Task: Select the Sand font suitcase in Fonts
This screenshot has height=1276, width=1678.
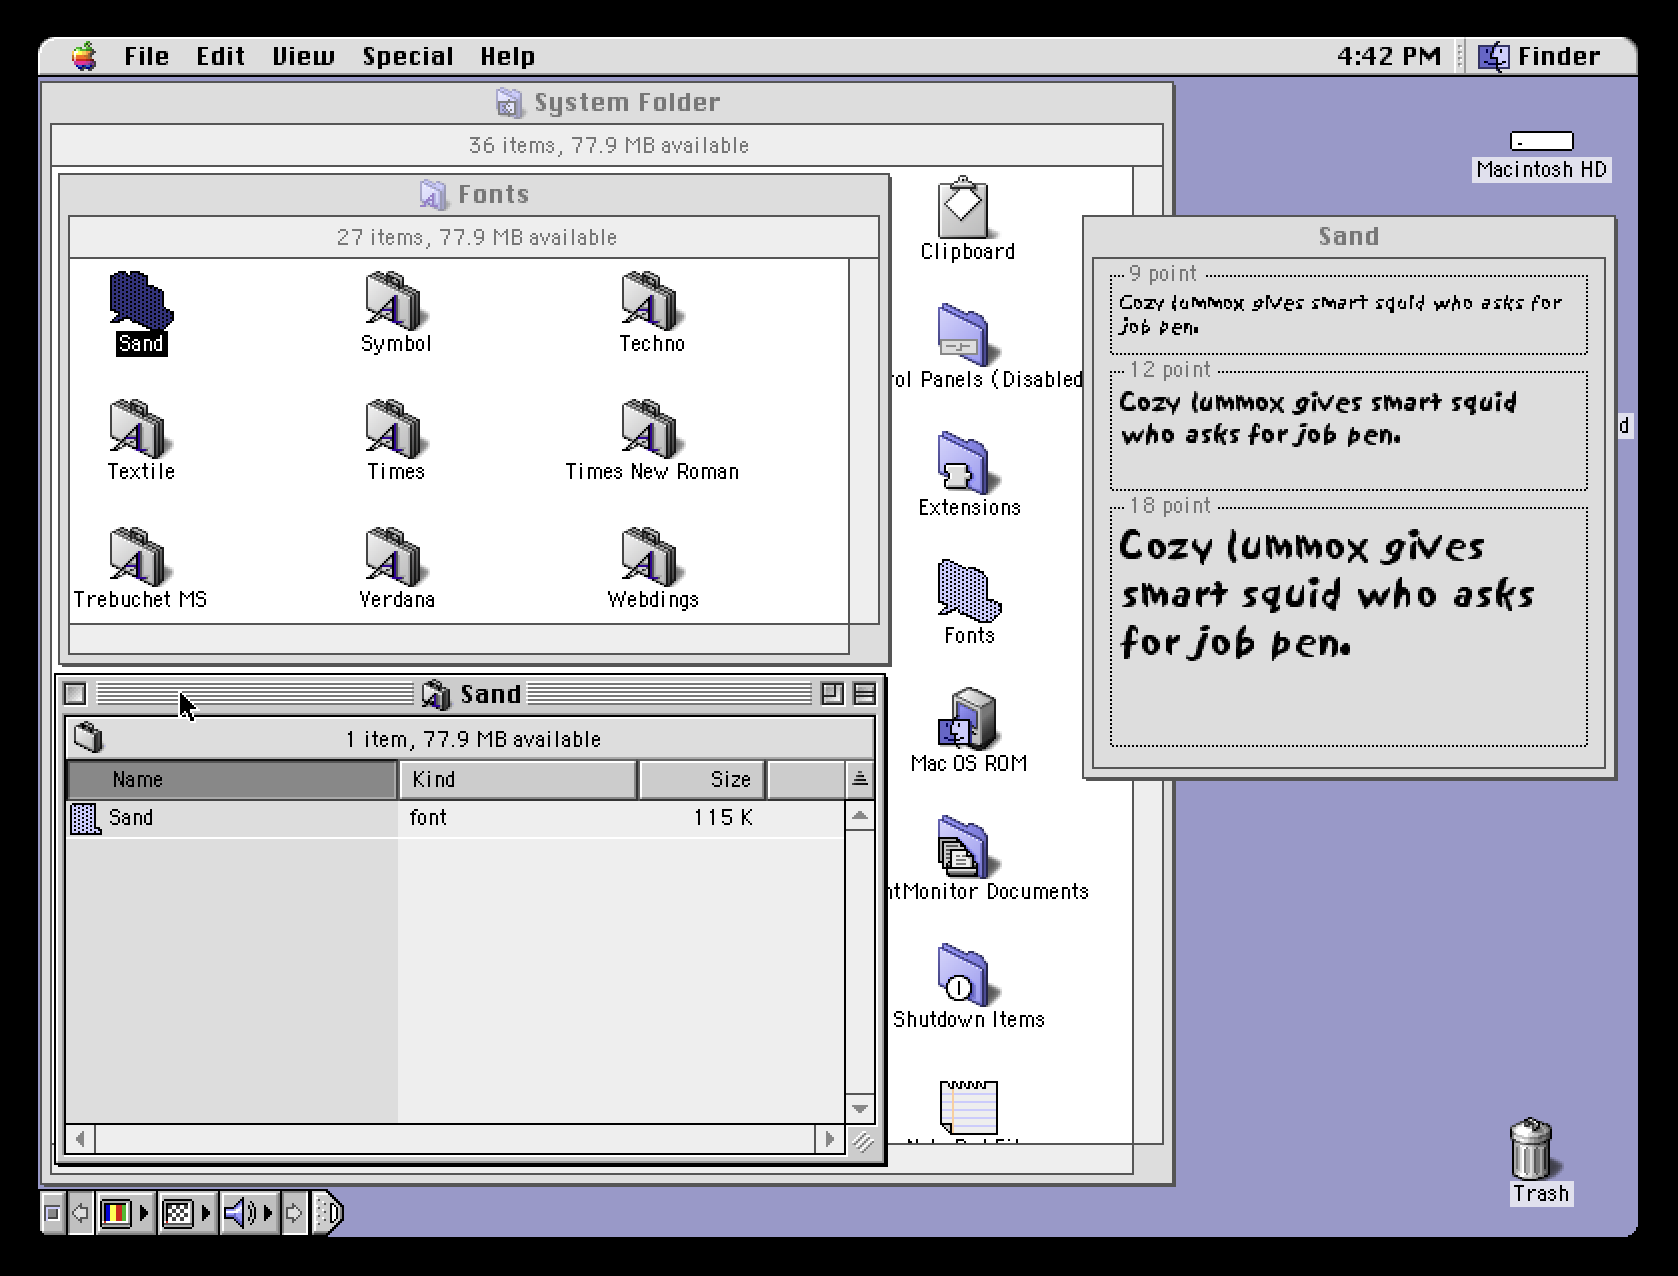Action: 140,299
